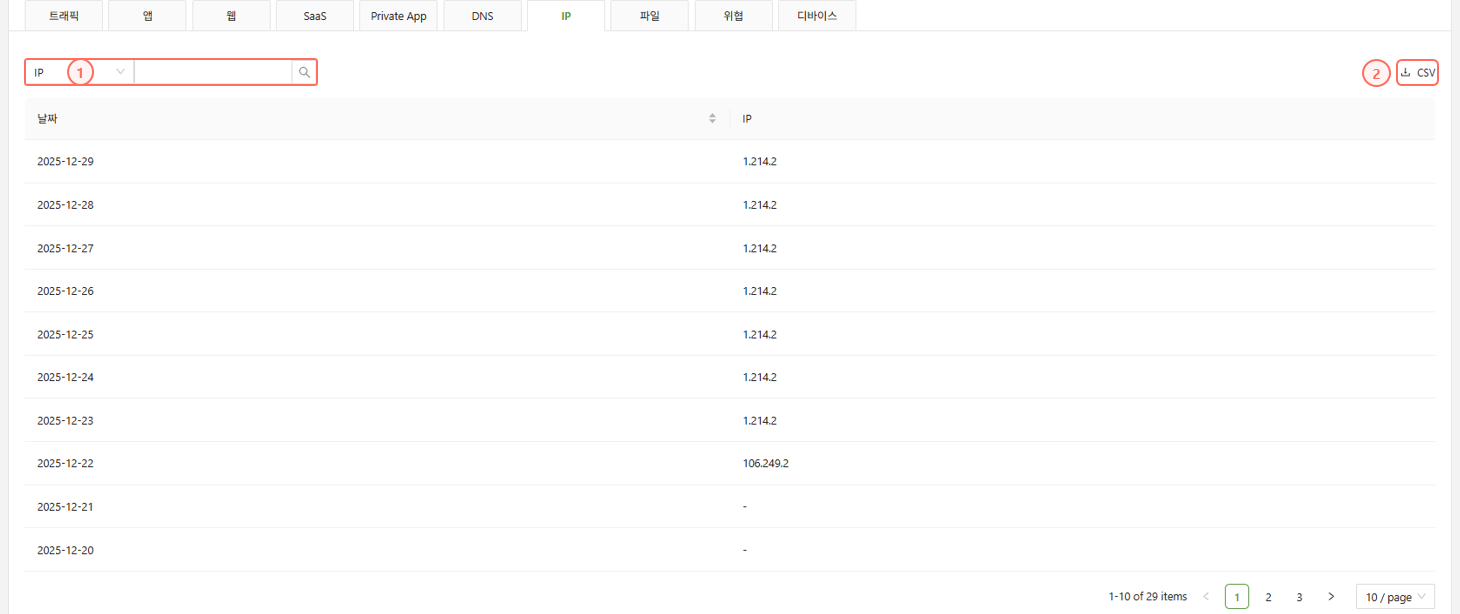Expand the 10 / page size dropdown
Viewport: 1460px width, 614px height.
point(1395,597)
